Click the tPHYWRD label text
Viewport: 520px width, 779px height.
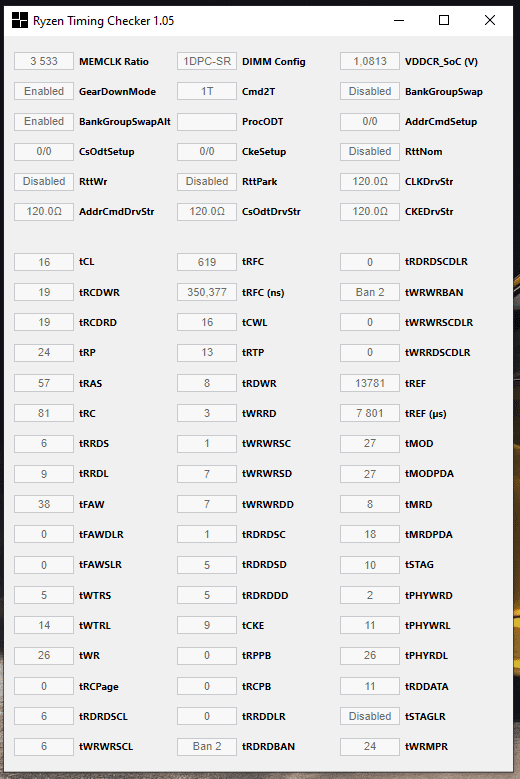point(428,595)
